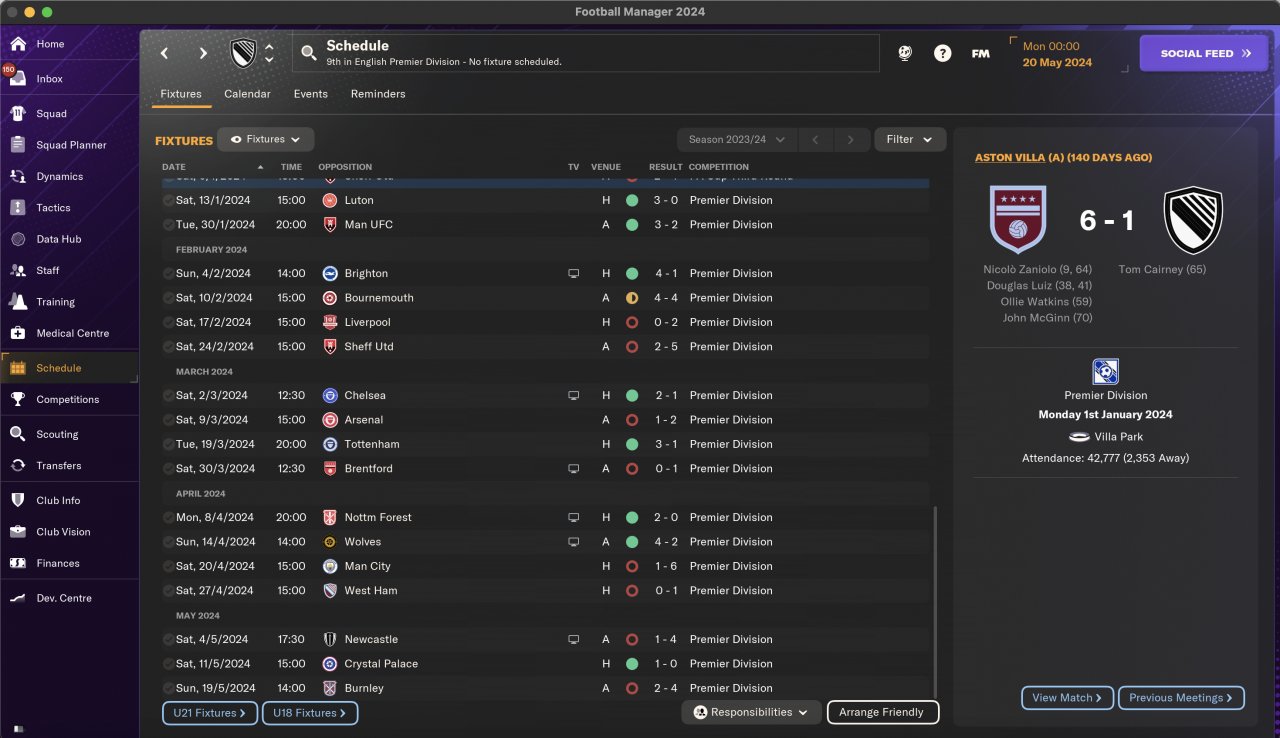The height and width of the screenshot is (738, 1280).
Task: Click the U21 Fixtures button
Action: (209, 713)
